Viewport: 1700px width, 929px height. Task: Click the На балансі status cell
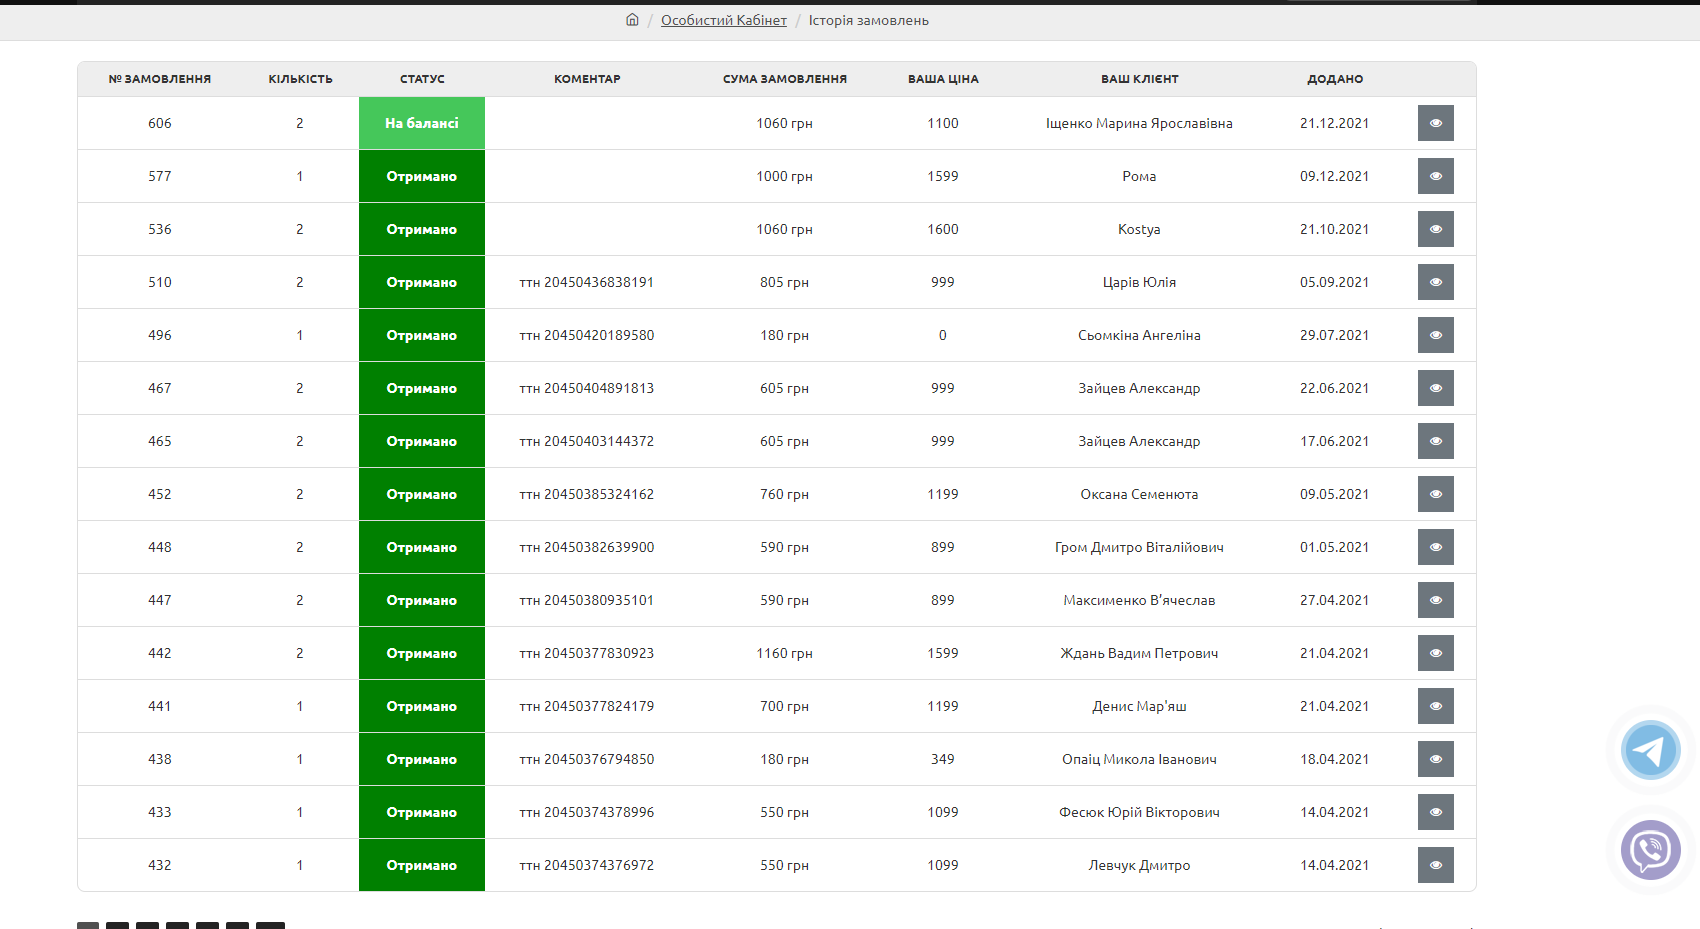(x=421, y=123)
